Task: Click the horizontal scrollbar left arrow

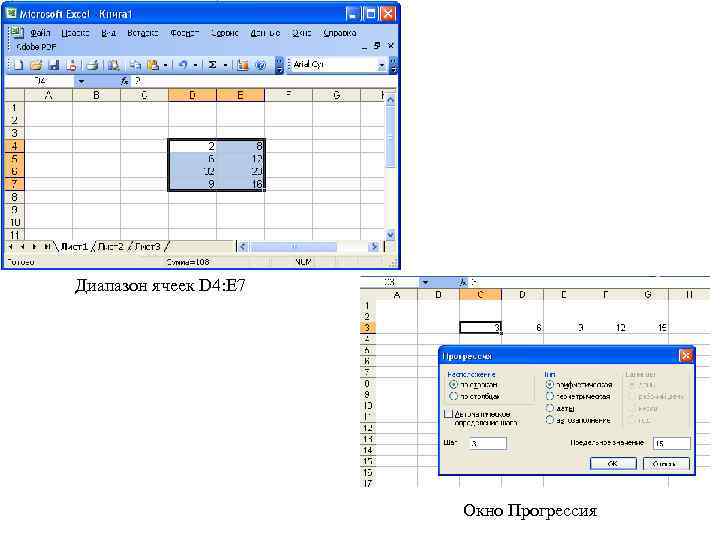Action: 243,247
